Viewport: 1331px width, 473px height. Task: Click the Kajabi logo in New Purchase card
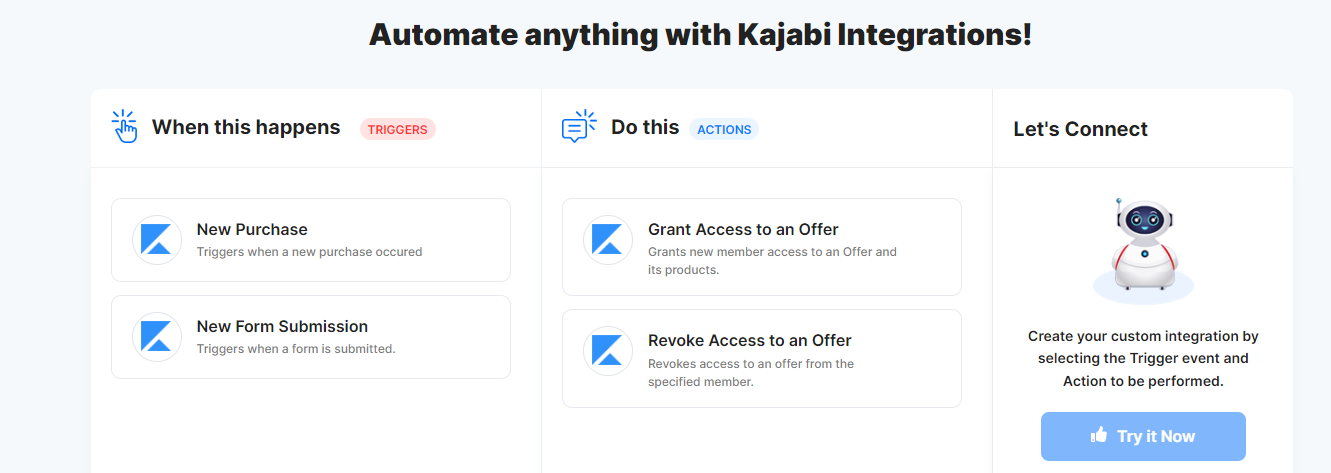157,240
